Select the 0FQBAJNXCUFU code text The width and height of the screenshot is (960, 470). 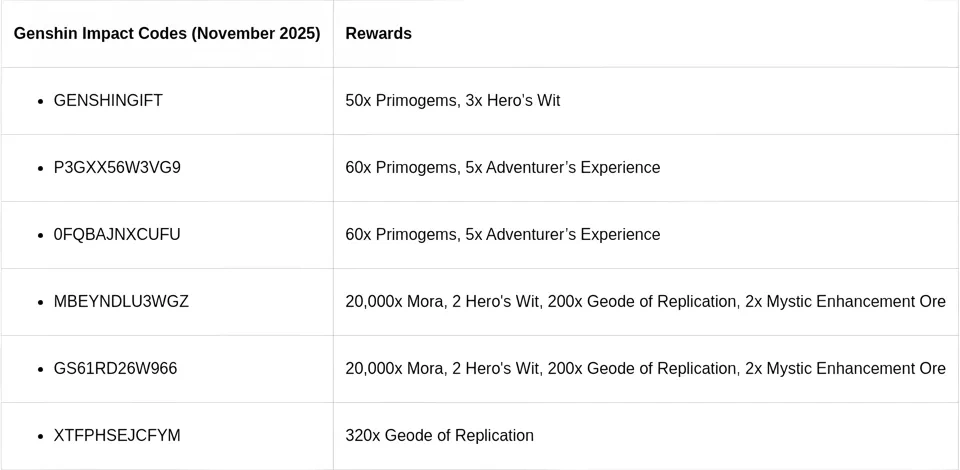tap(117, 235)
